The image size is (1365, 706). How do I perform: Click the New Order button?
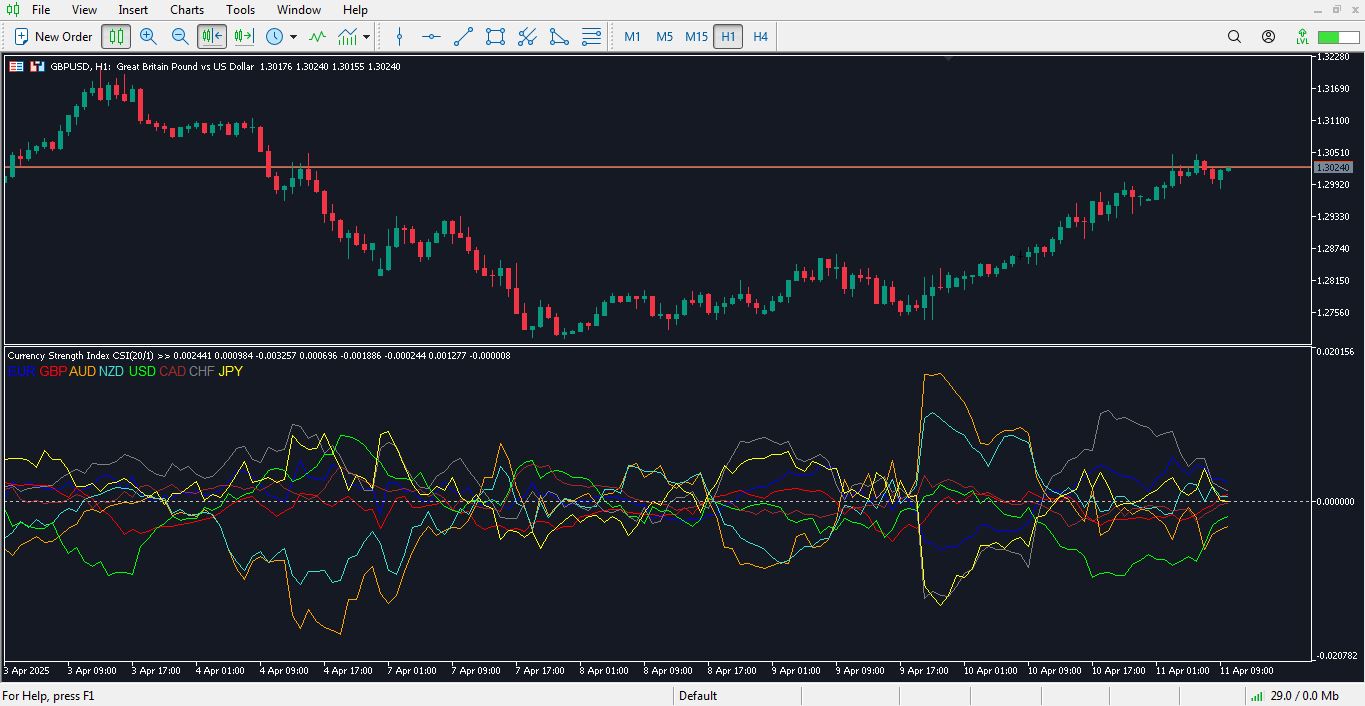52,36
